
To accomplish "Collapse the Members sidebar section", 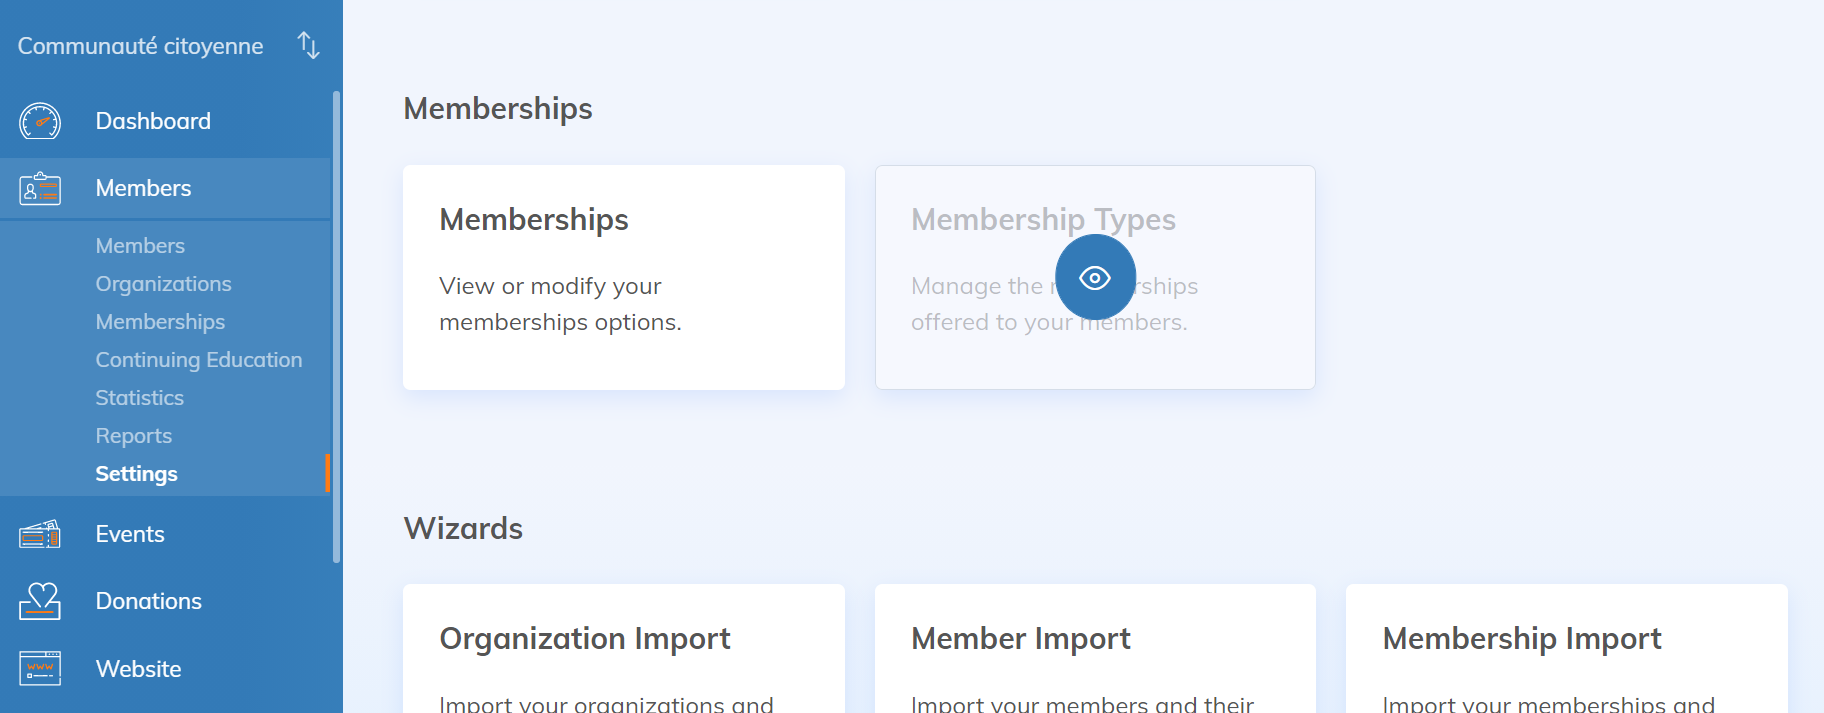I will 143,188.
